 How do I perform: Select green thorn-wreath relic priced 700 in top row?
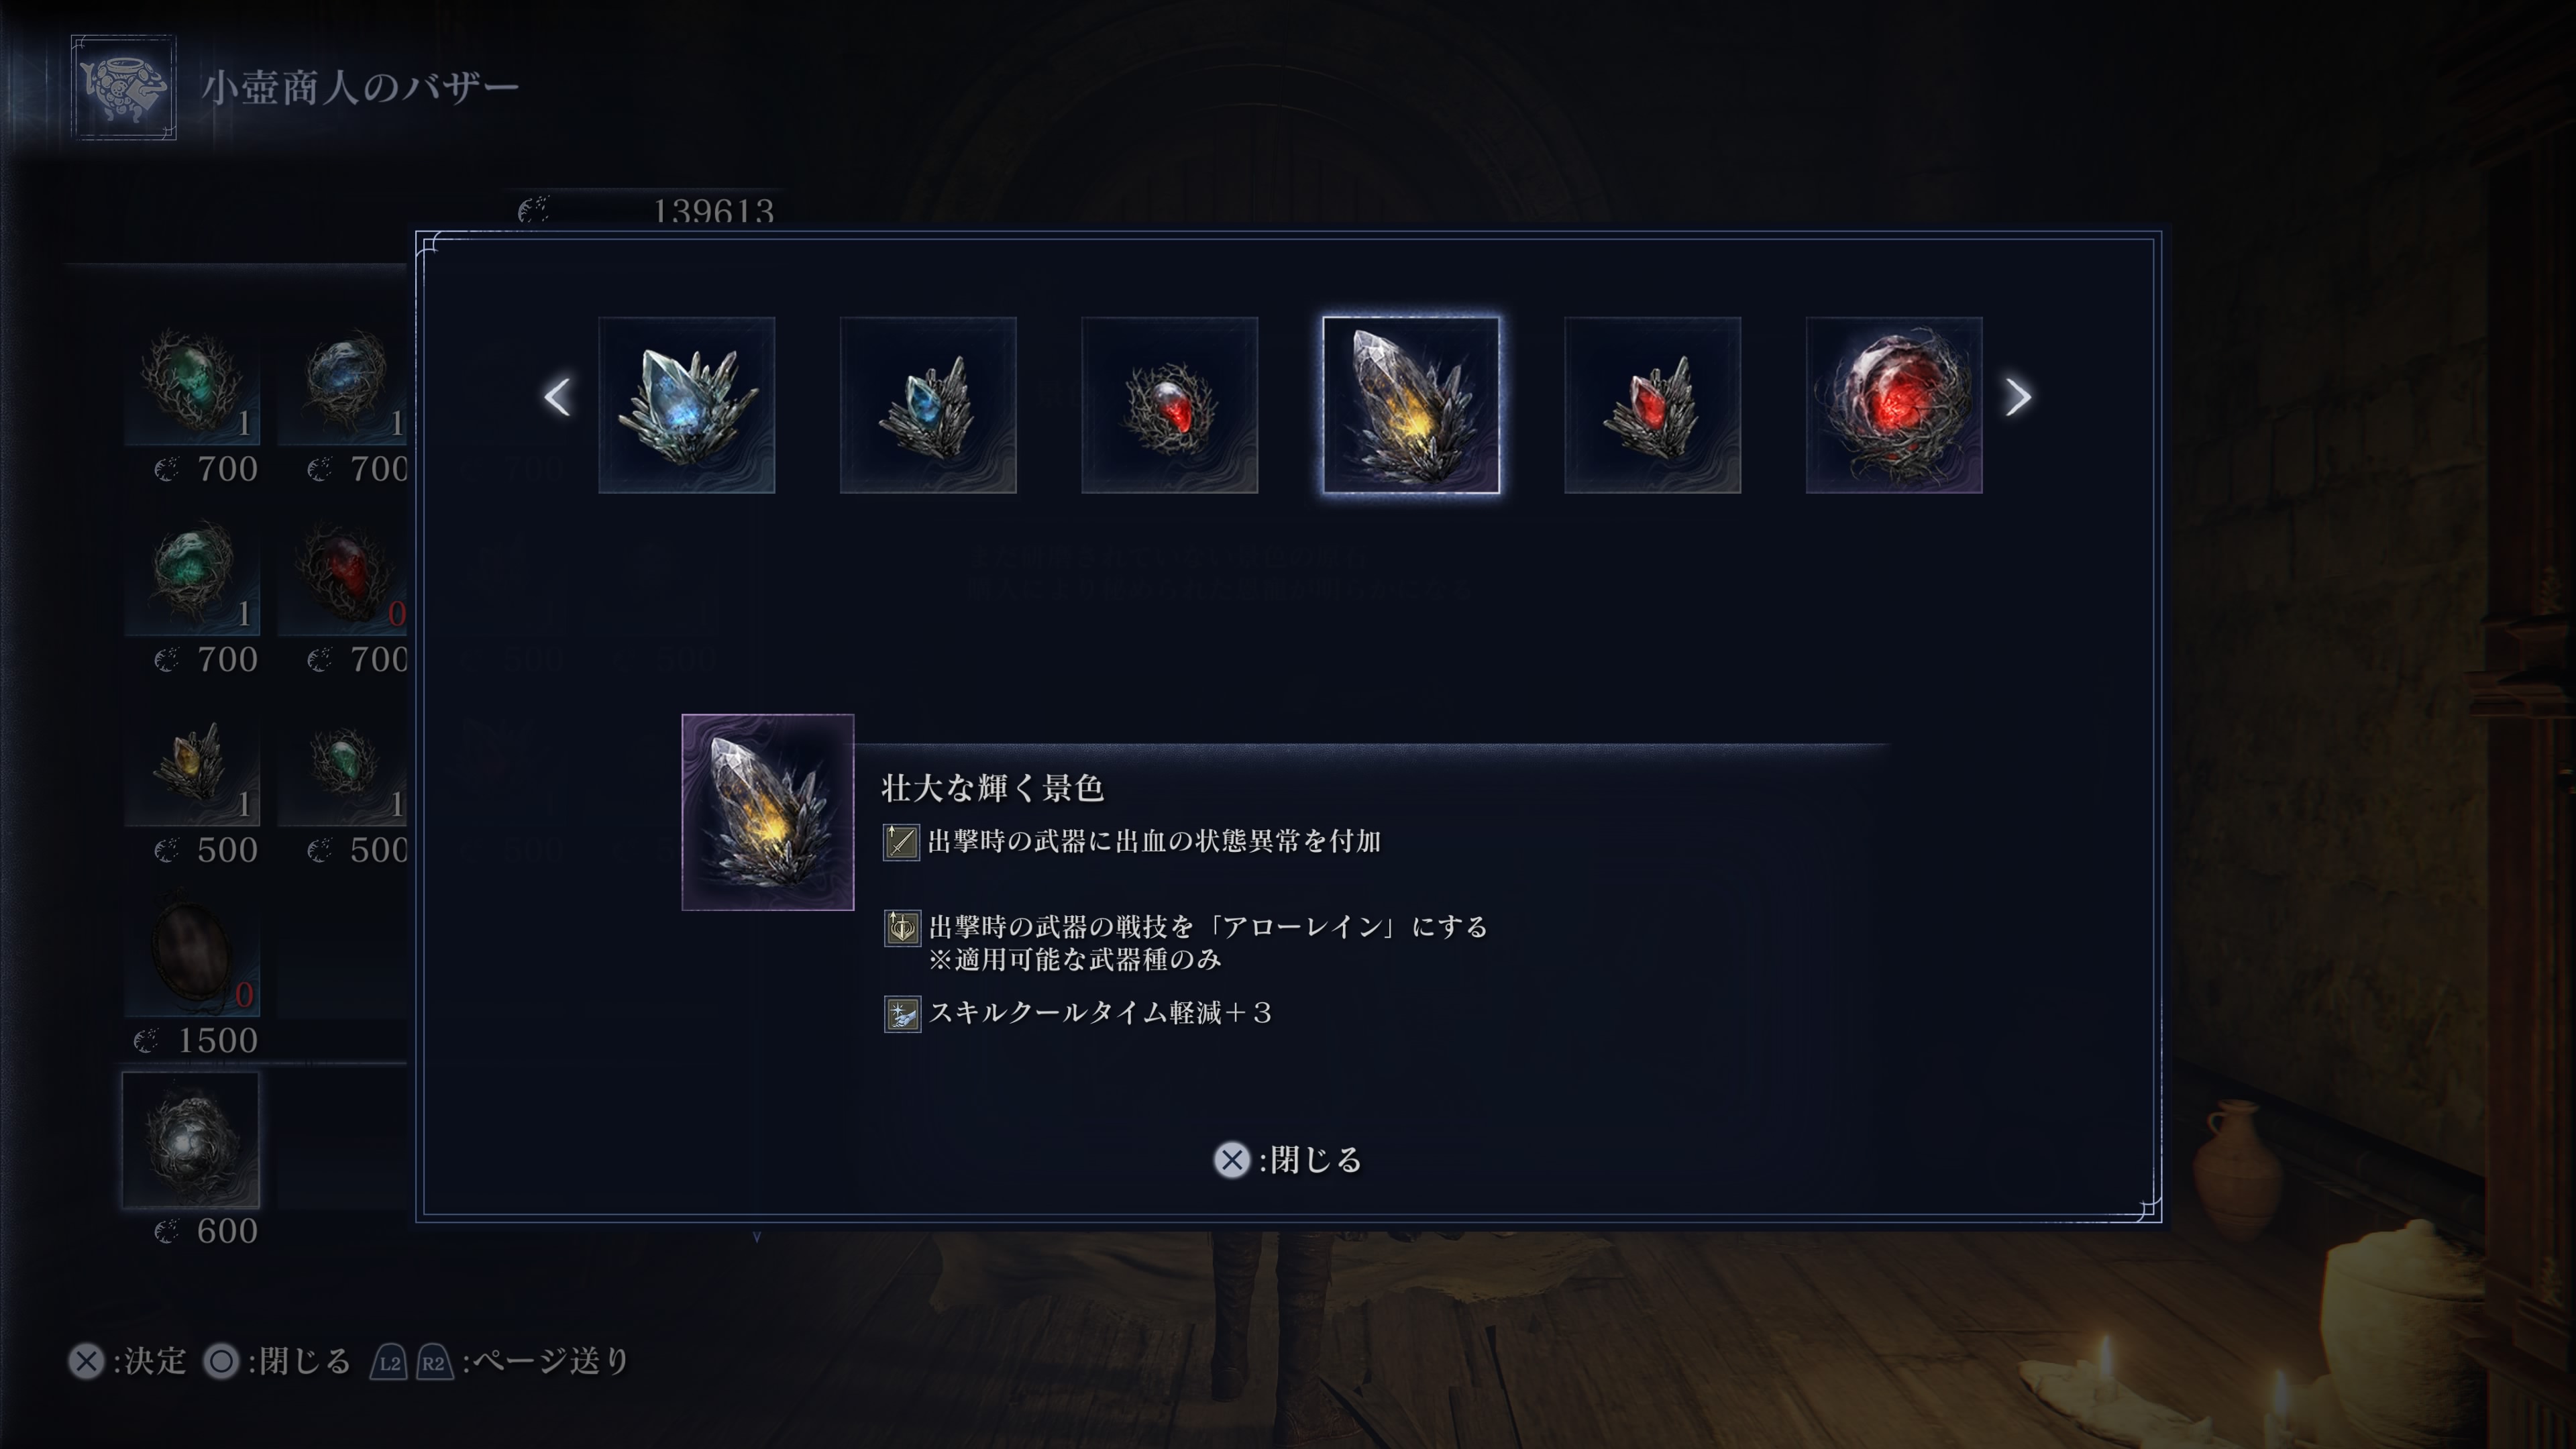click(x=192, y=385)
